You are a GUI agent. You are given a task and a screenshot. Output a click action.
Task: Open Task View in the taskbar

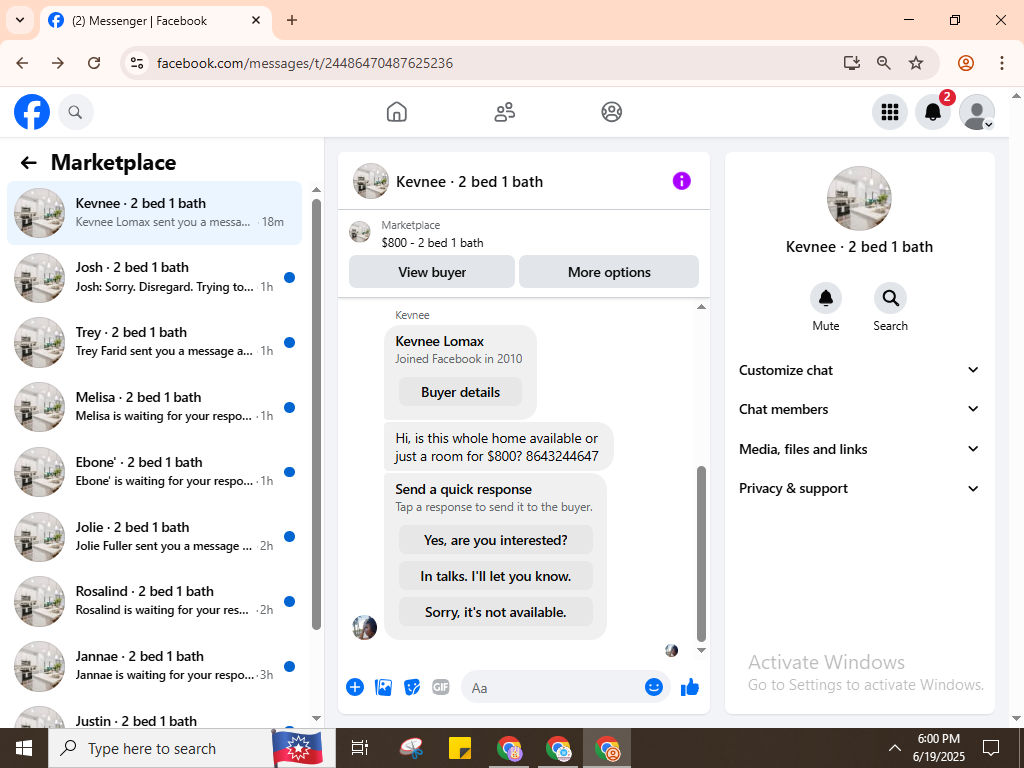click(x=360, y=748)
